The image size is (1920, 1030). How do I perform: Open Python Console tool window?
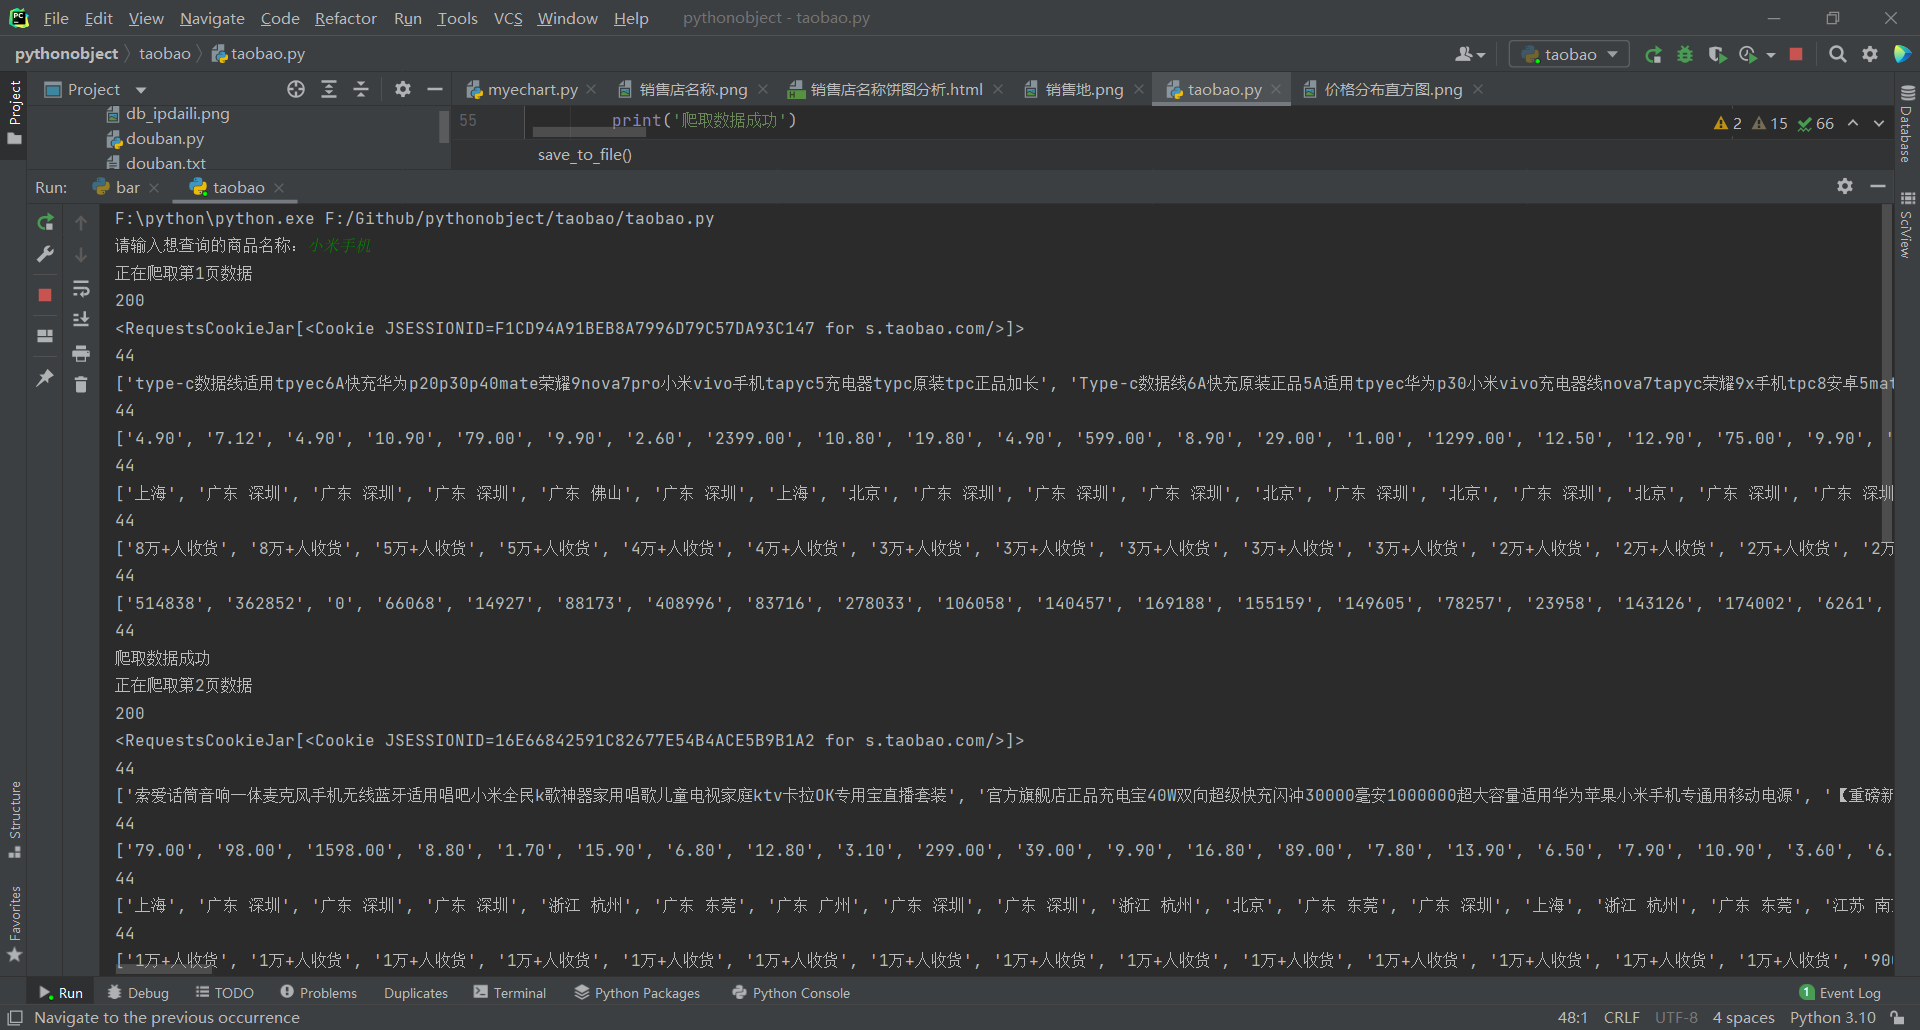coord(791,993)
